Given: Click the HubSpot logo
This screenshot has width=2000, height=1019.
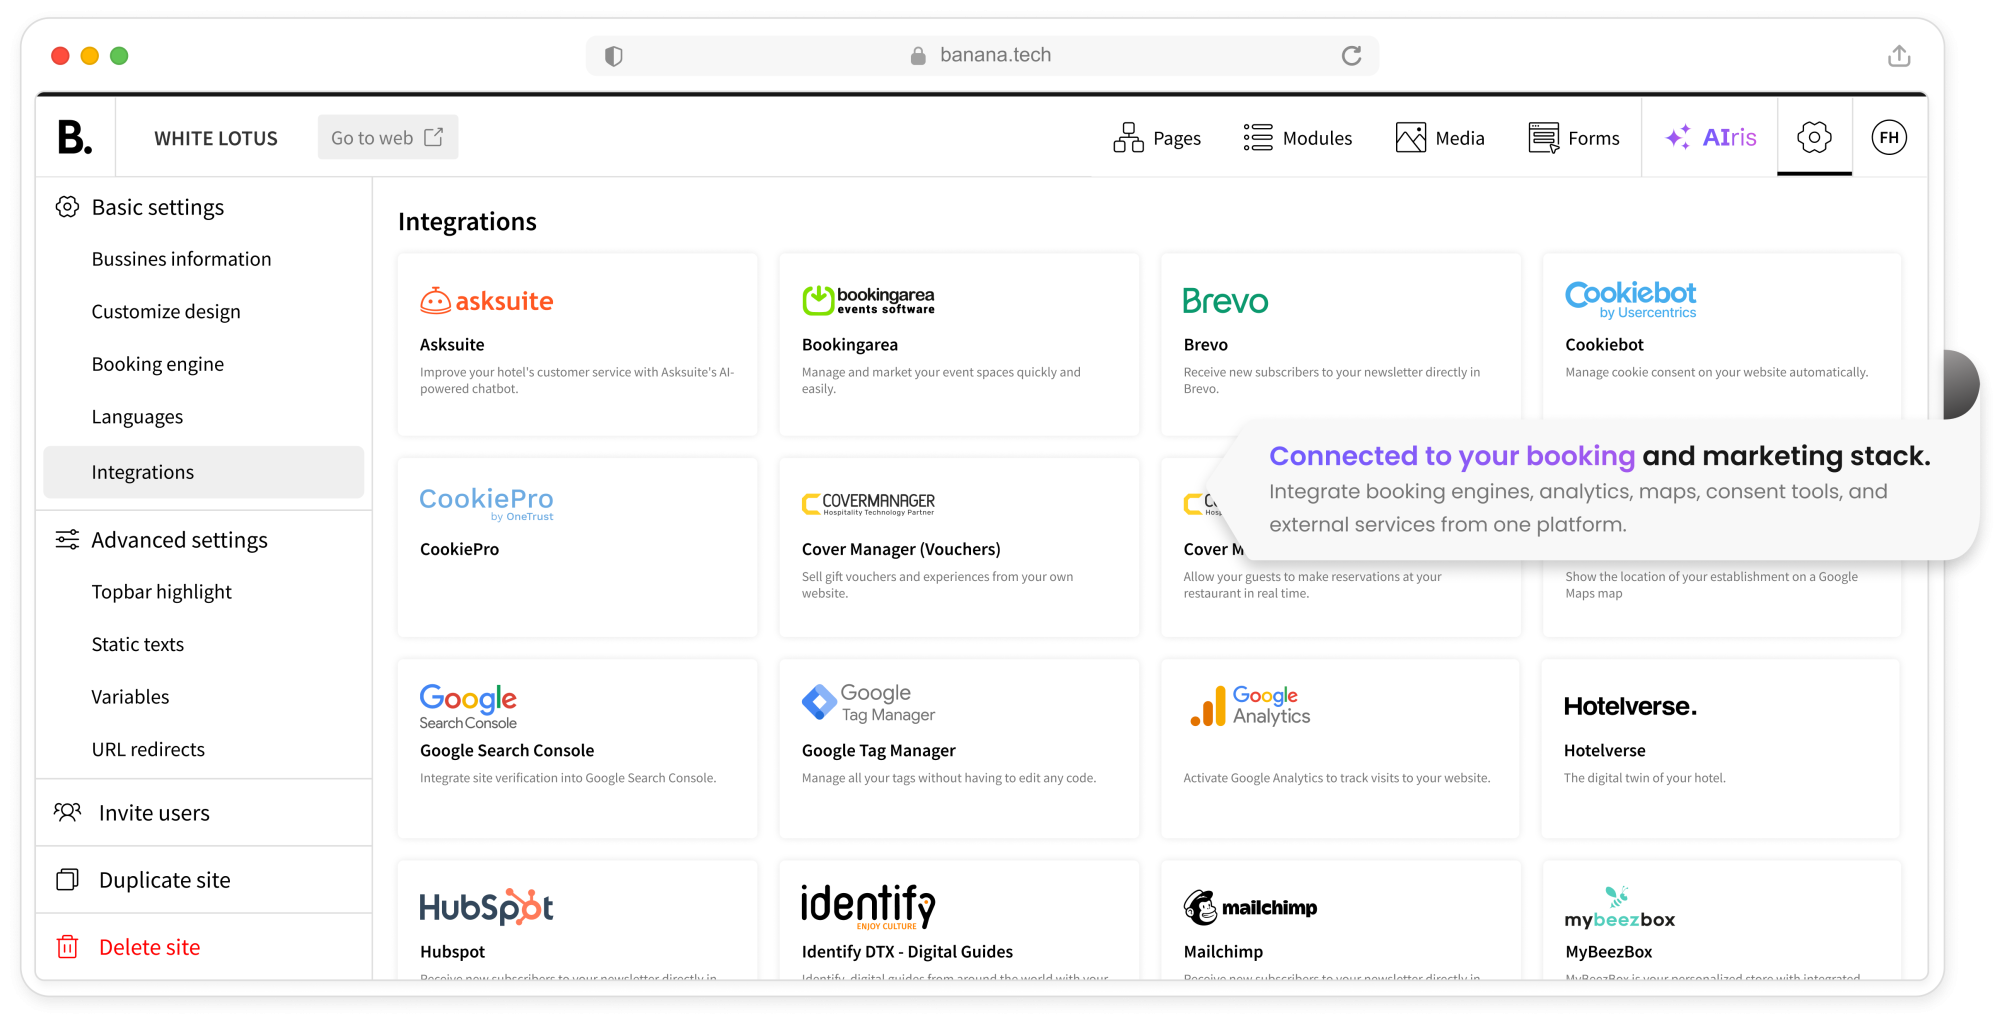Looking at the screenshot, I should (486, 906).
